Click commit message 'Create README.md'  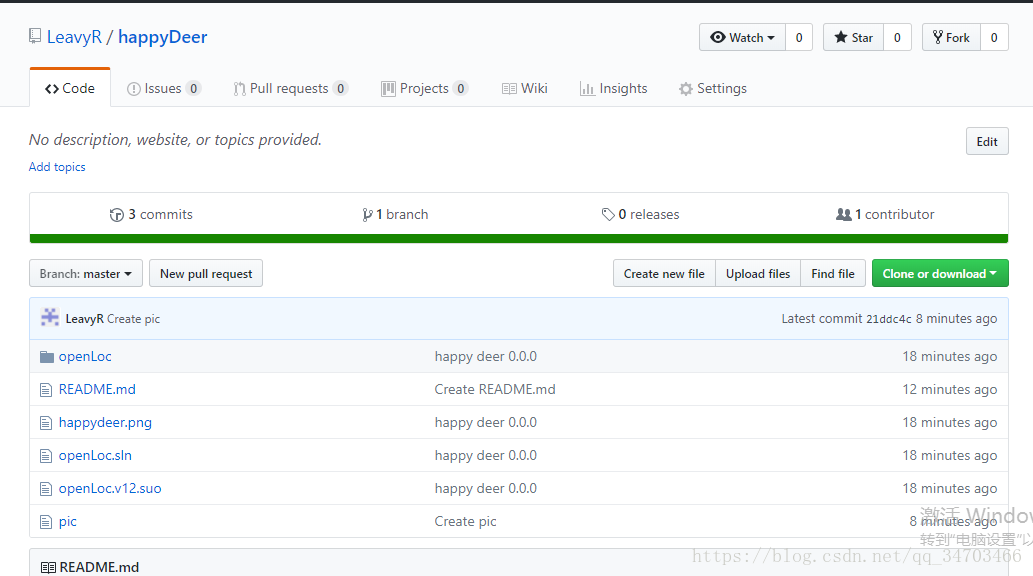tap(495, 389)
